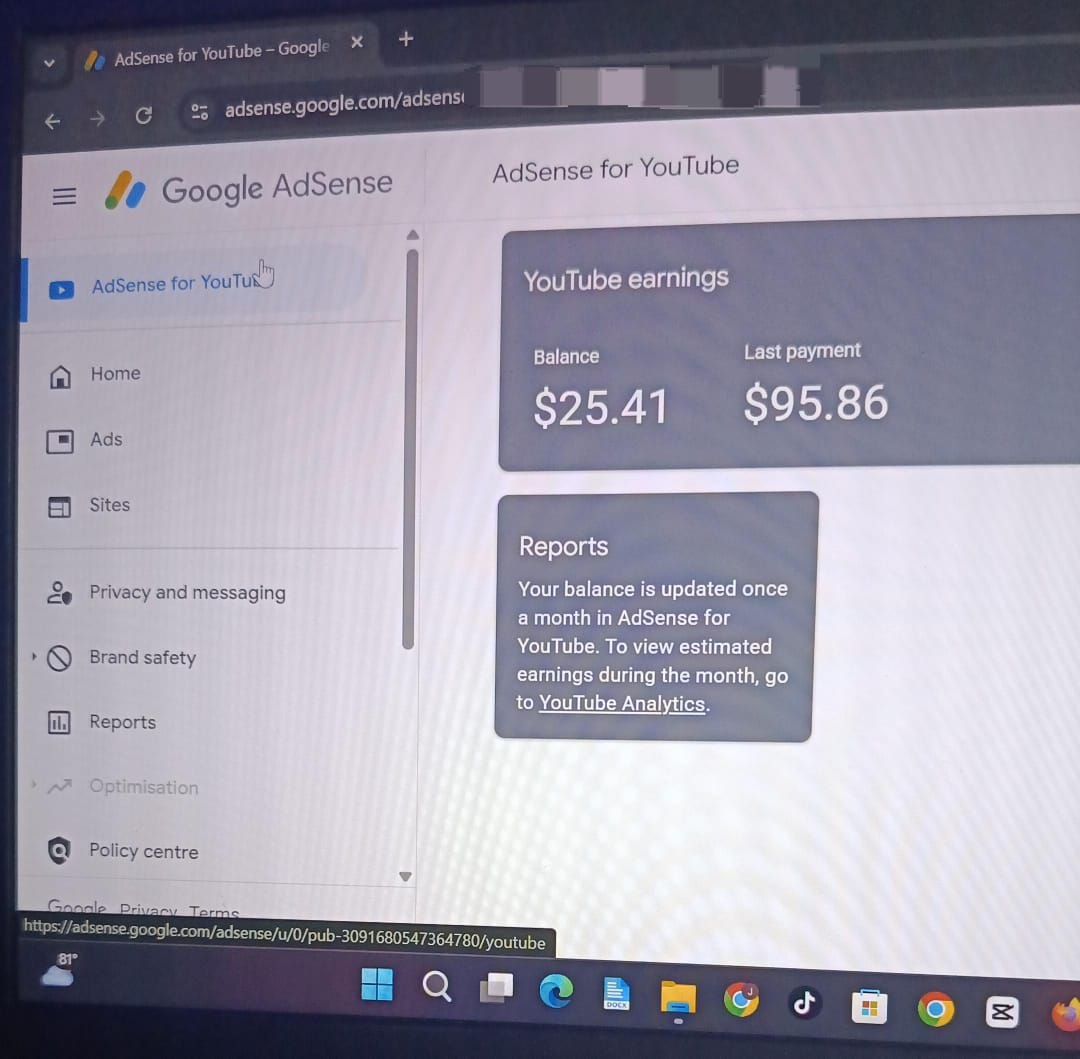
Task: Open the Windows Start menu
Action: click(x=377, y=983)
